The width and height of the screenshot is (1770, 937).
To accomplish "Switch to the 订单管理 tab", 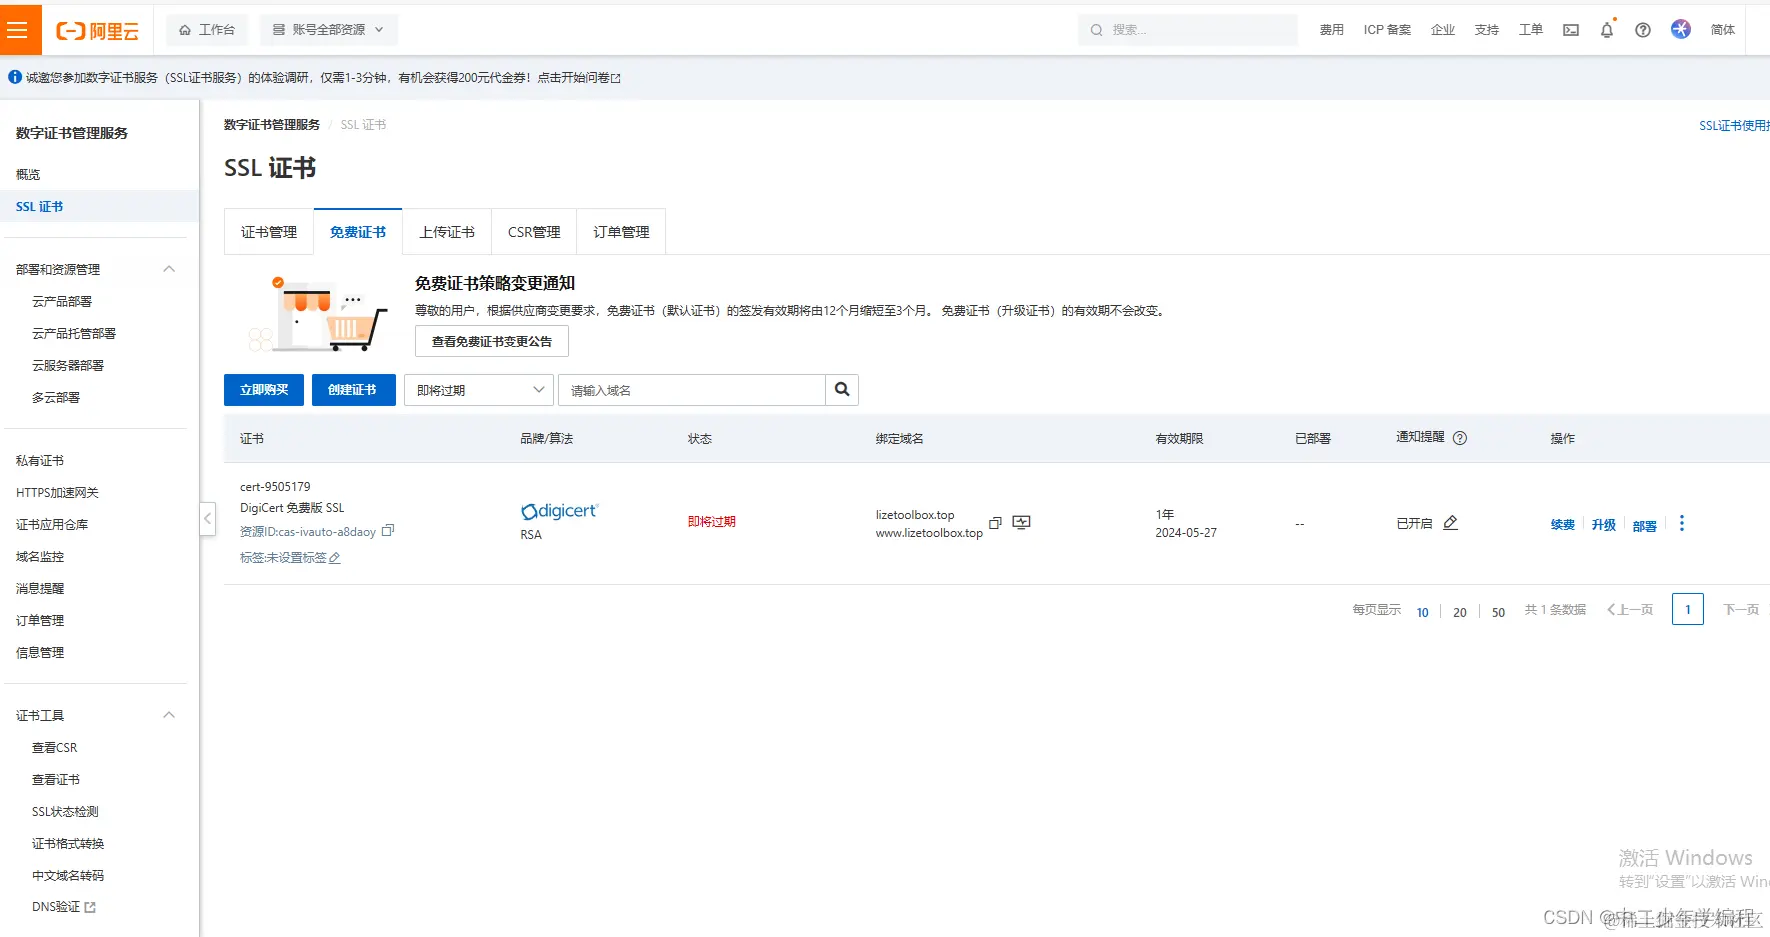I will (x=620, y=231).
